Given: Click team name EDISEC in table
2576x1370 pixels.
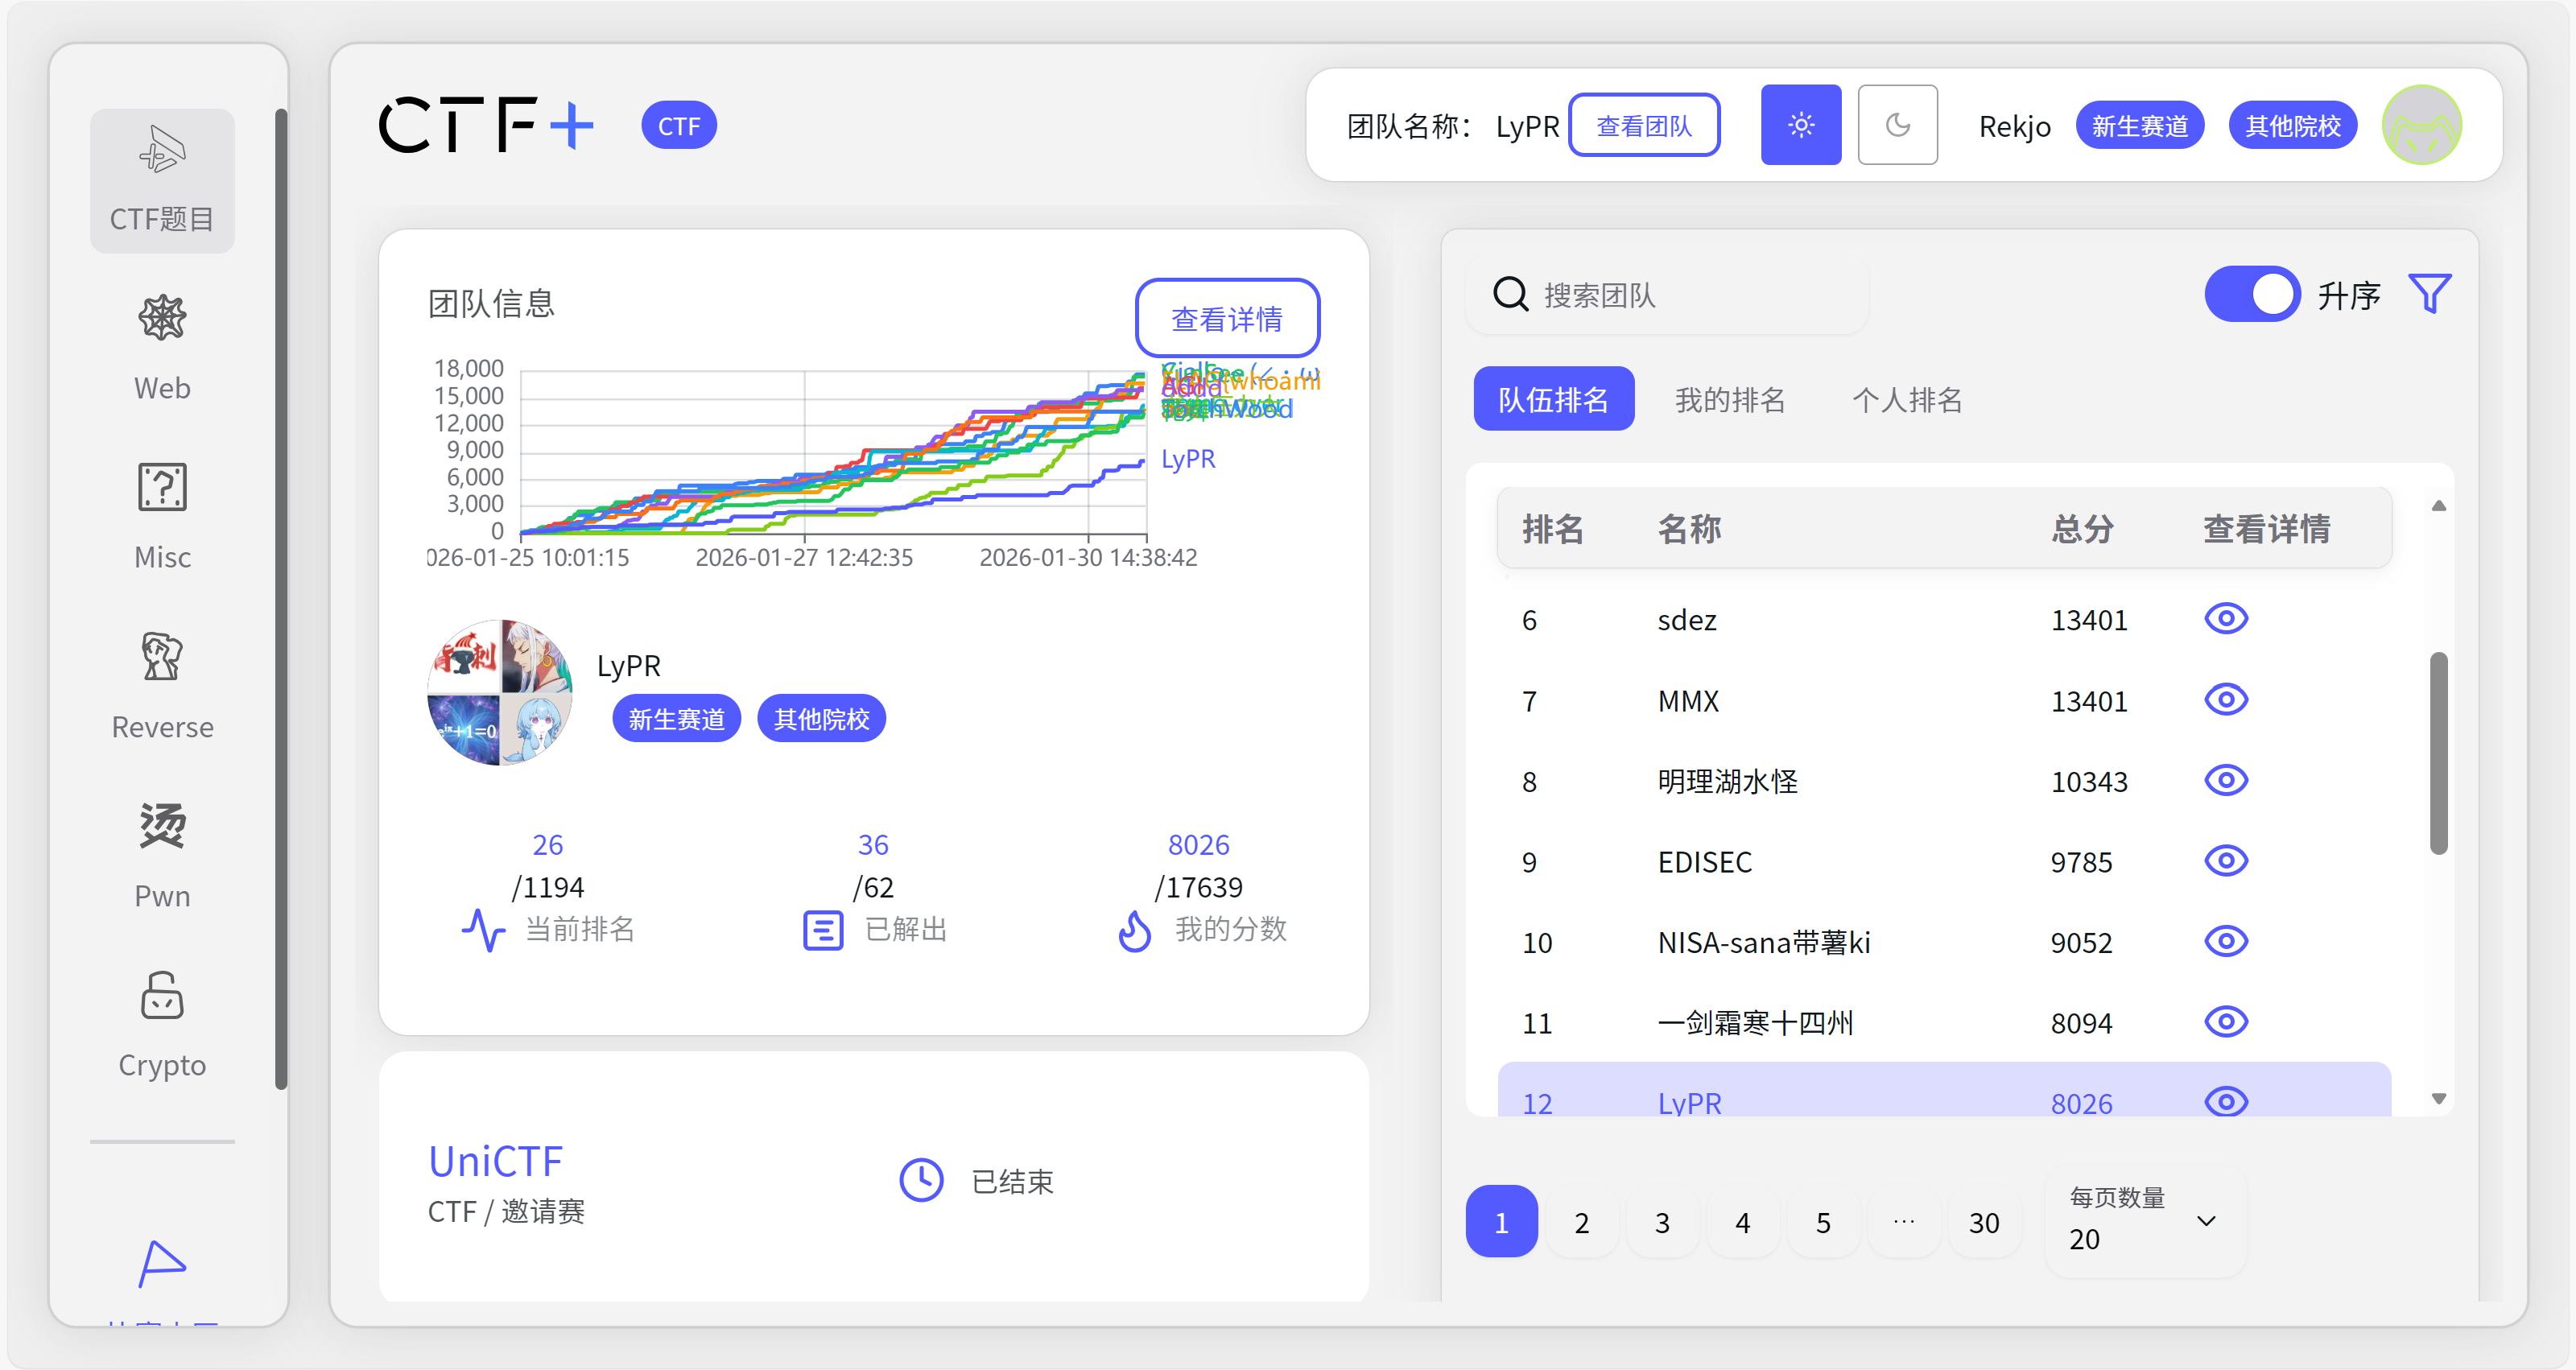Looking at the screenshot, I should (1705, 862).
